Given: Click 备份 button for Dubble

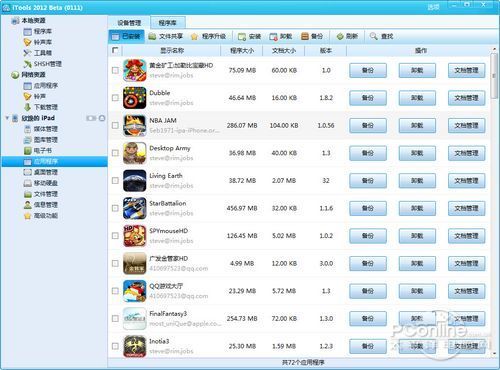Looking at the screenshot, I should click(x=368, y=98).
